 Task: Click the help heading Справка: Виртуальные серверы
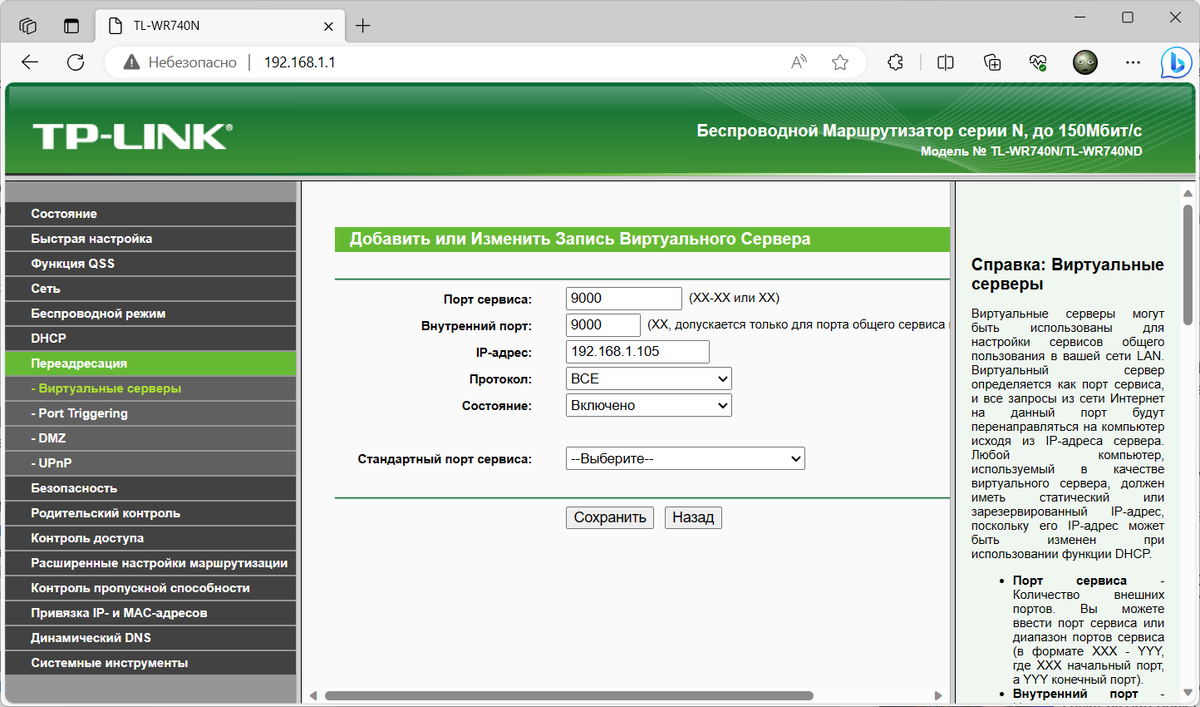tap(1068, 274)
